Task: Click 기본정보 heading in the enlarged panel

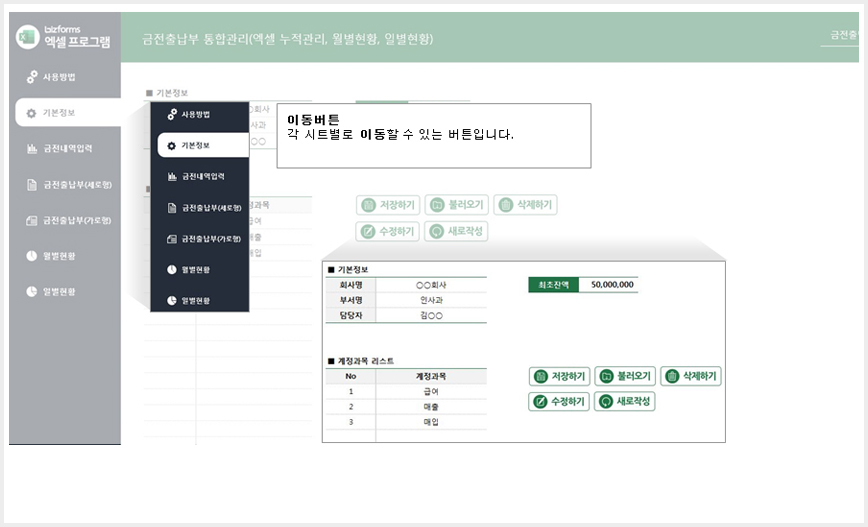Action: pyautogui.click(x=348, y=270)
